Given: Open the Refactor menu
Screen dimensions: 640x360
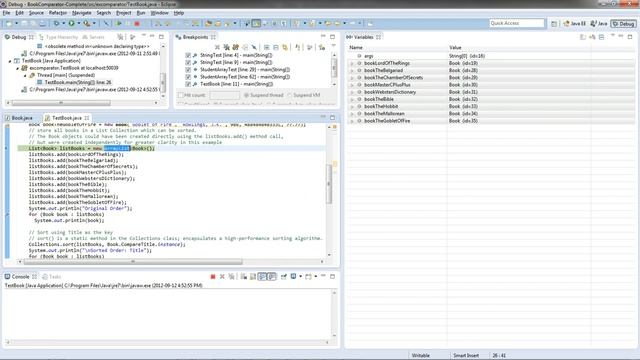Looking at the screenshot, I should pyautogui.click(x=58, y=13).
